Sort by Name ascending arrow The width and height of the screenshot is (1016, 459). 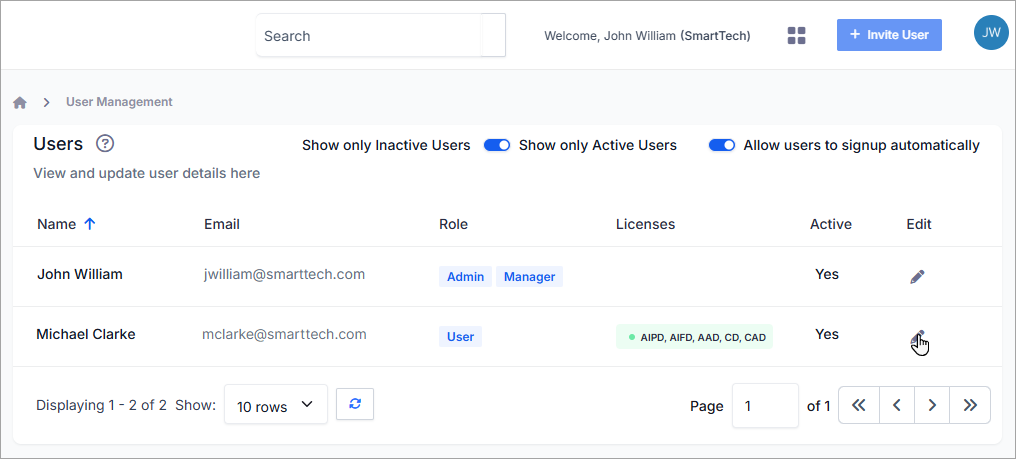(90, 224)
